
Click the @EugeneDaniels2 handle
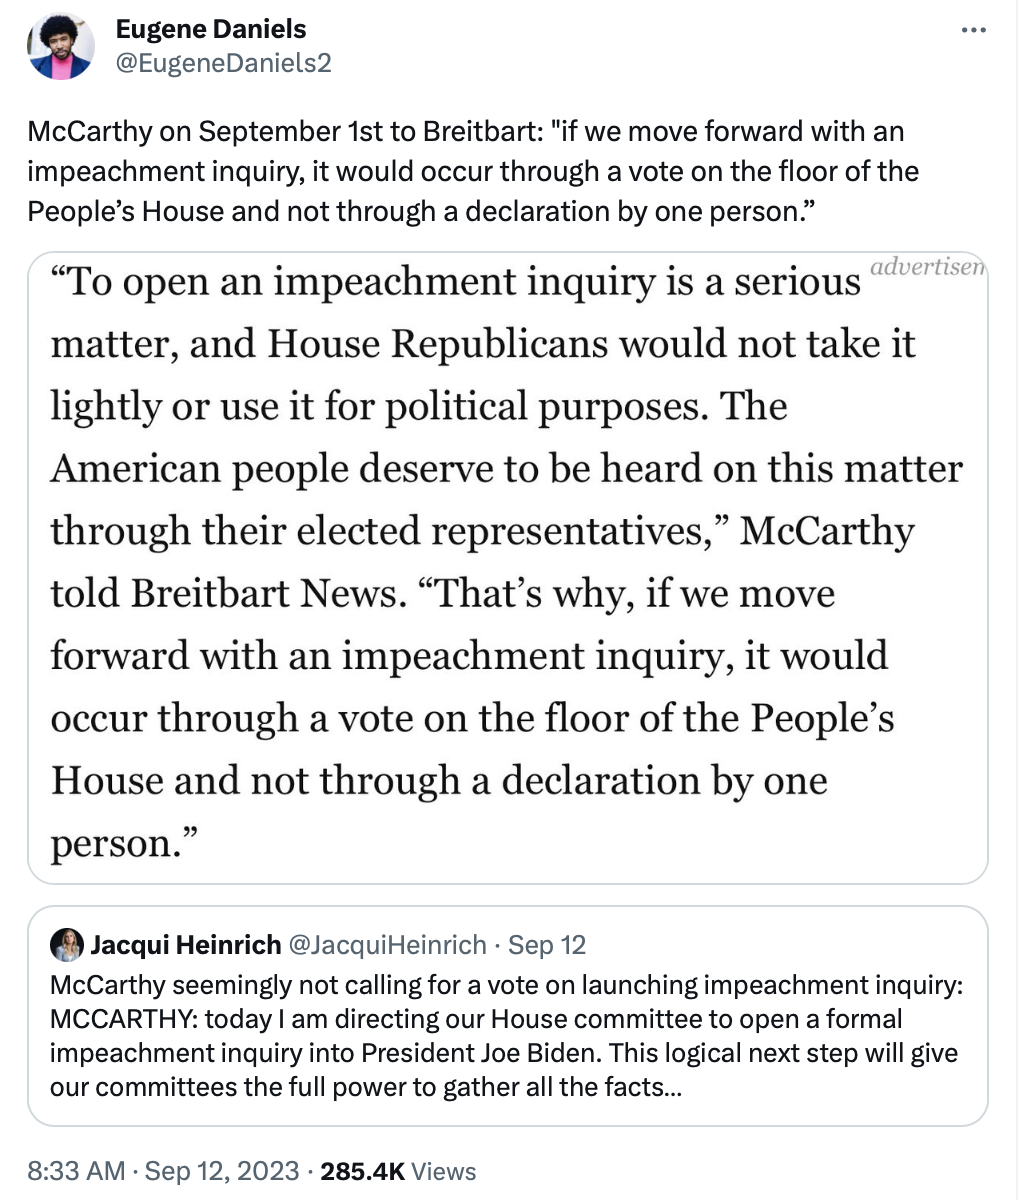(223, 63)
